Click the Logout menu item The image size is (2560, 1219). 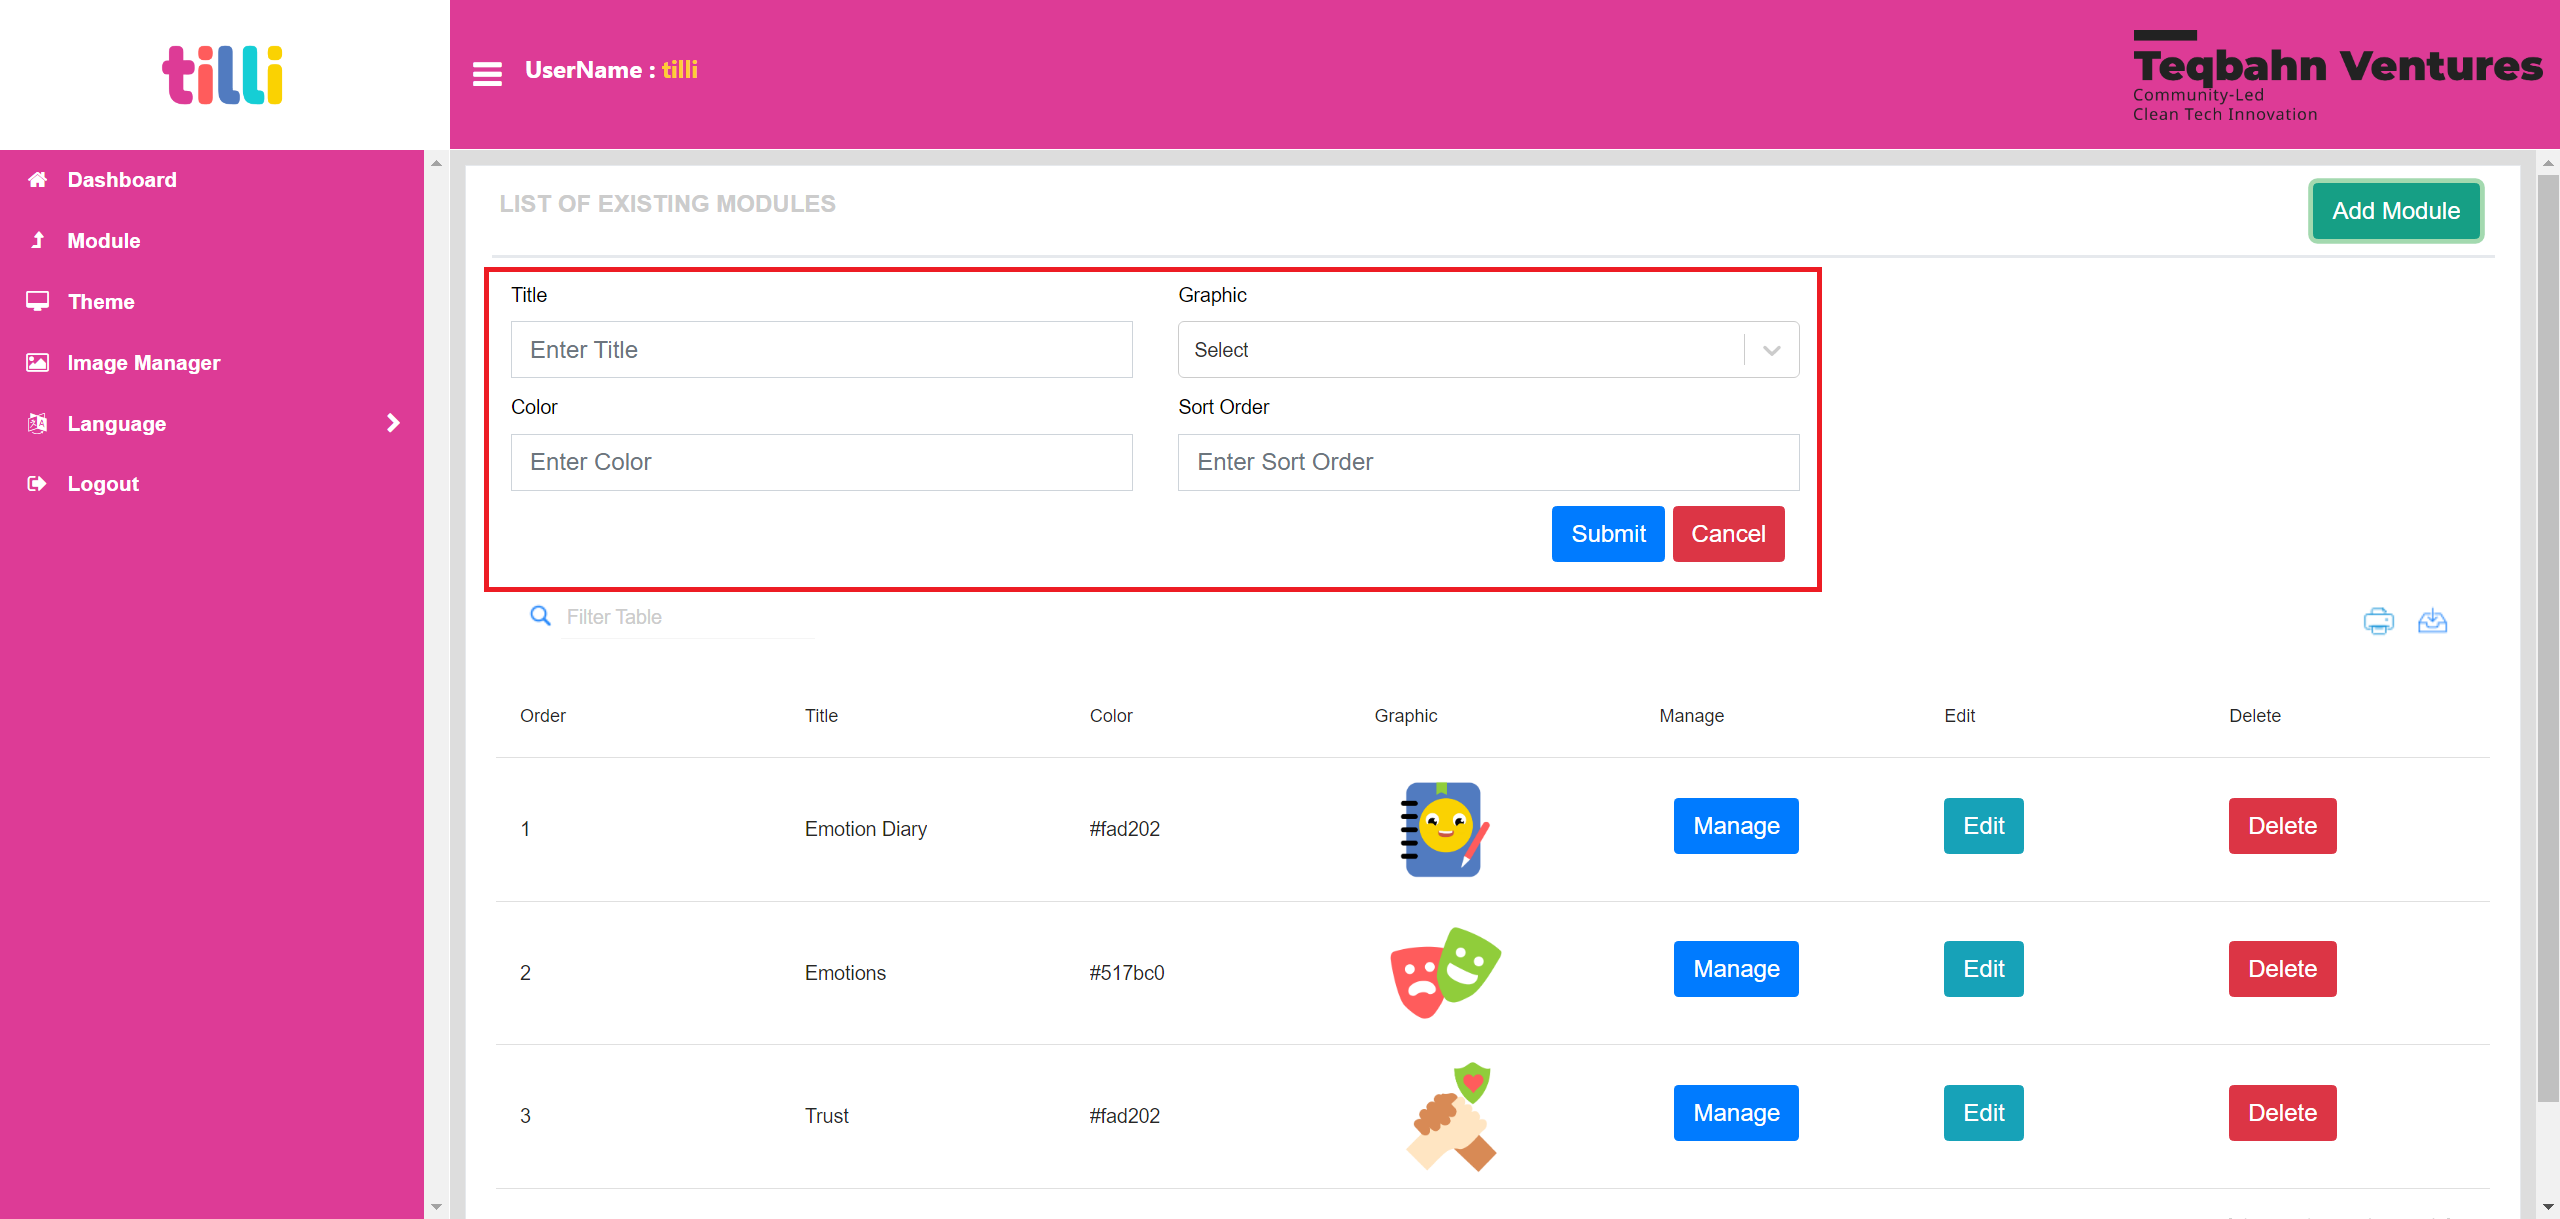pyautogui.click(x=103, y=485)
